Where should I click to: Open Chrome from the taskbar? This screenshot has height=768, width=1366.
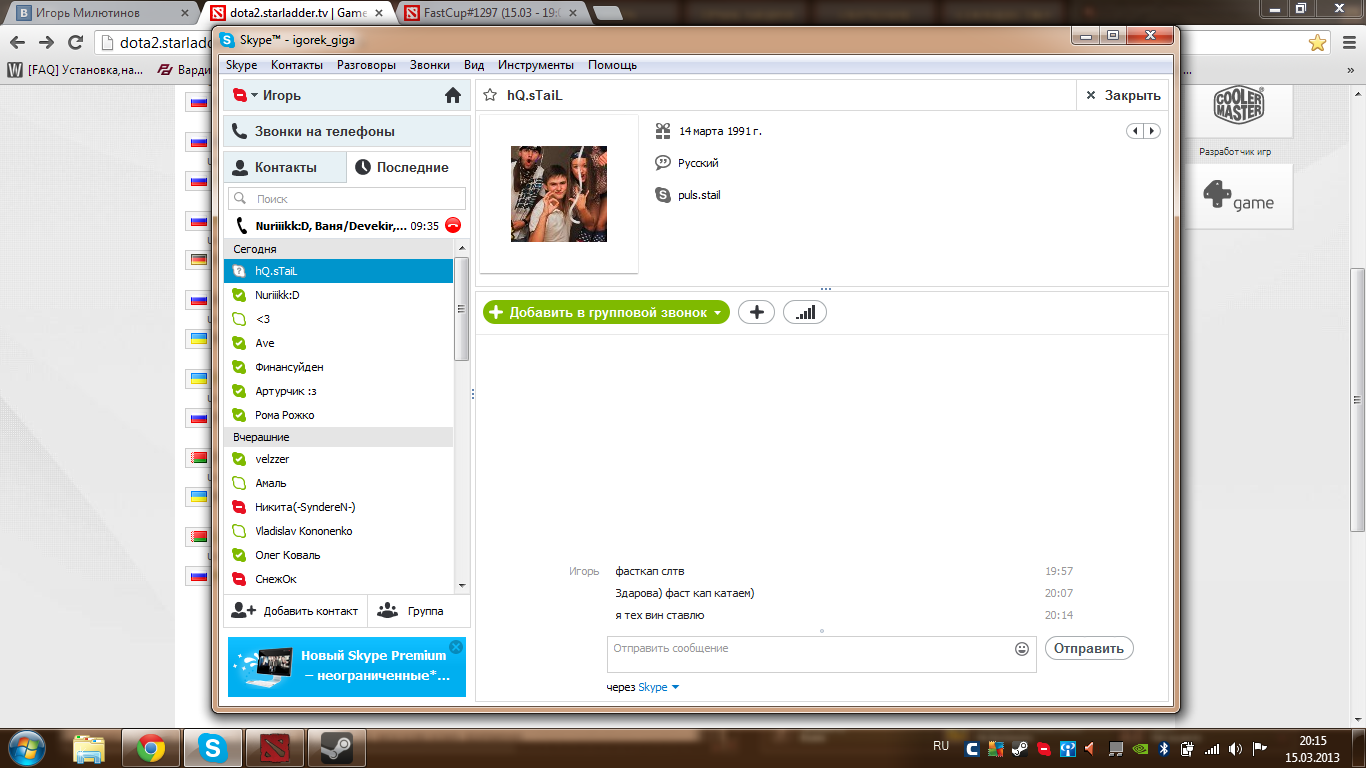point(151,747)
